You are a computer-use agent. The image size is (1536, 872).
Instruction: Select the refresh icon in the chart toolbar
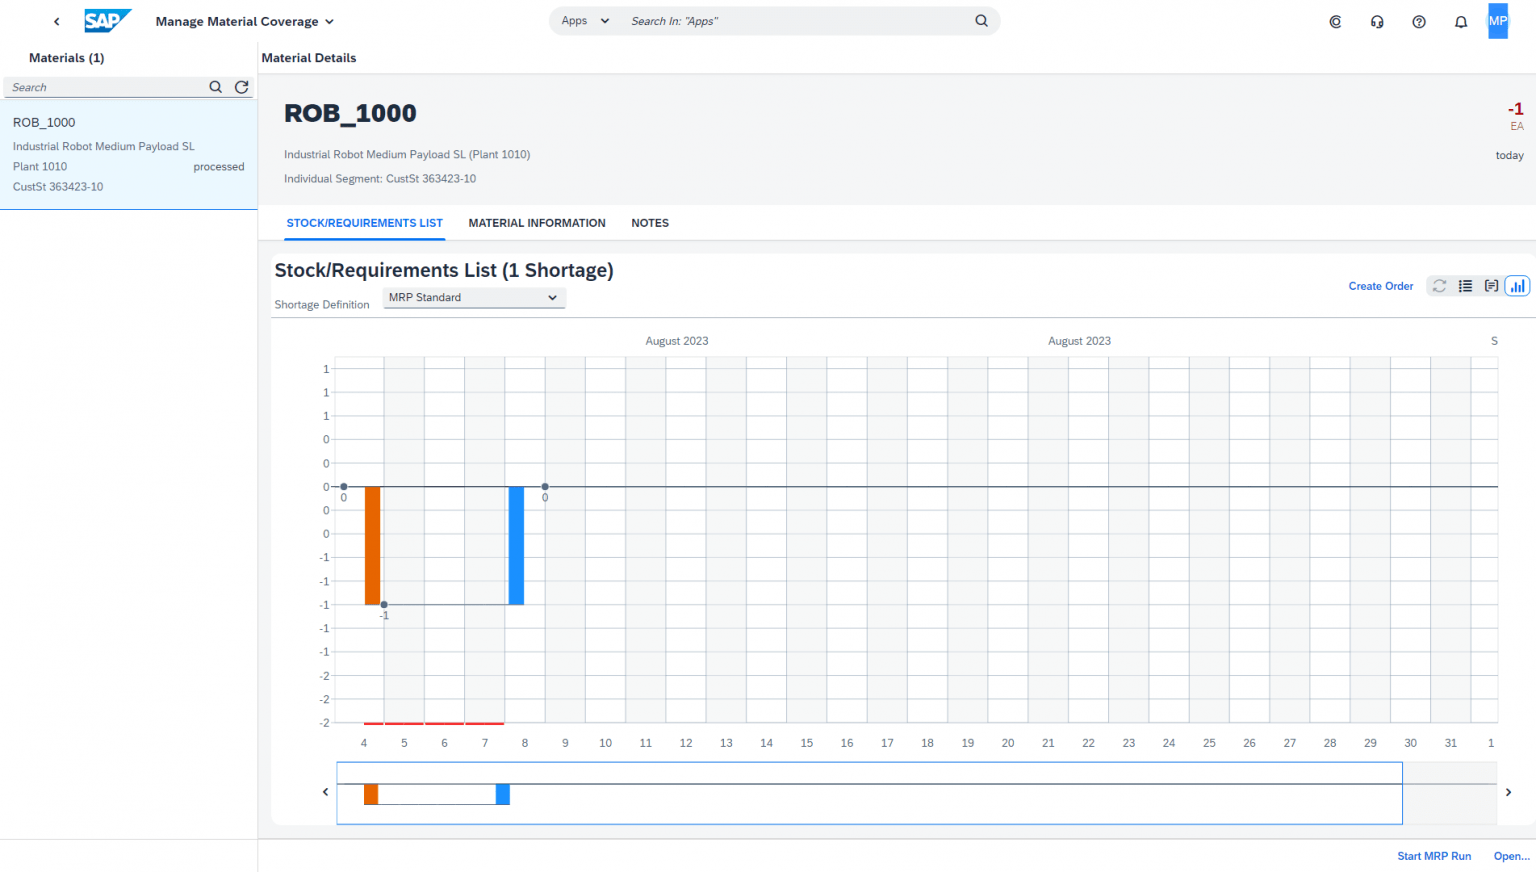coord(1439,285)
